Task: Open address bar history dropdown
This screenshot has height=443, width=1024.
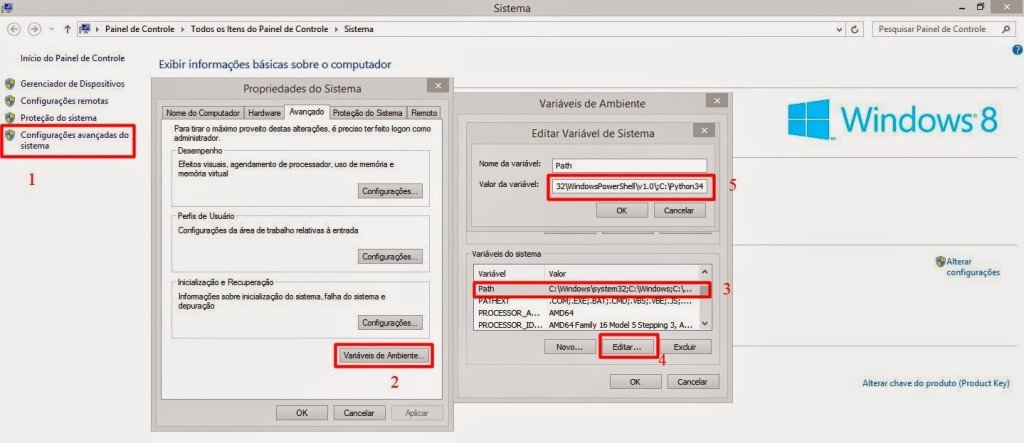Action: tap(840, 29)
